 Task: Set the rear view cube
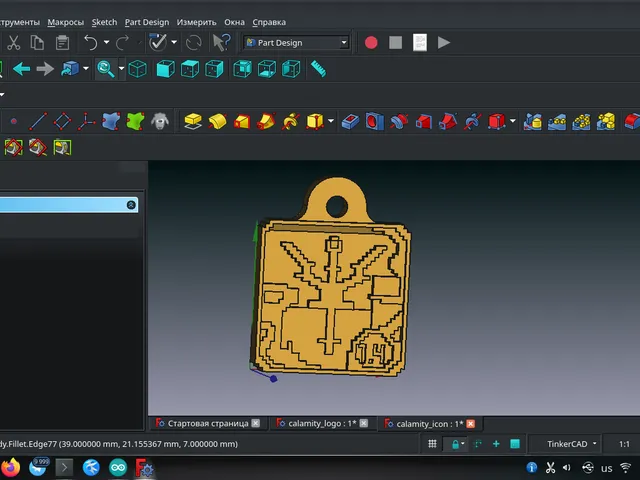(x=242, y=69)
